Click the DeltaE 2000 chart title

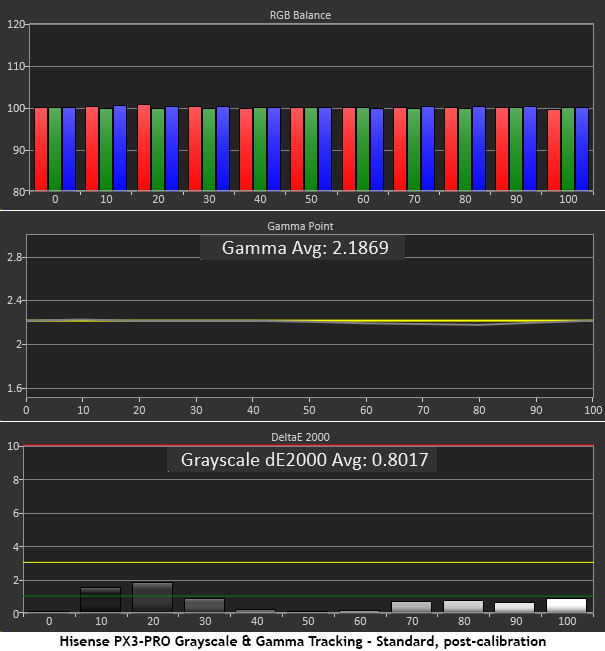(x=300, y=437)
